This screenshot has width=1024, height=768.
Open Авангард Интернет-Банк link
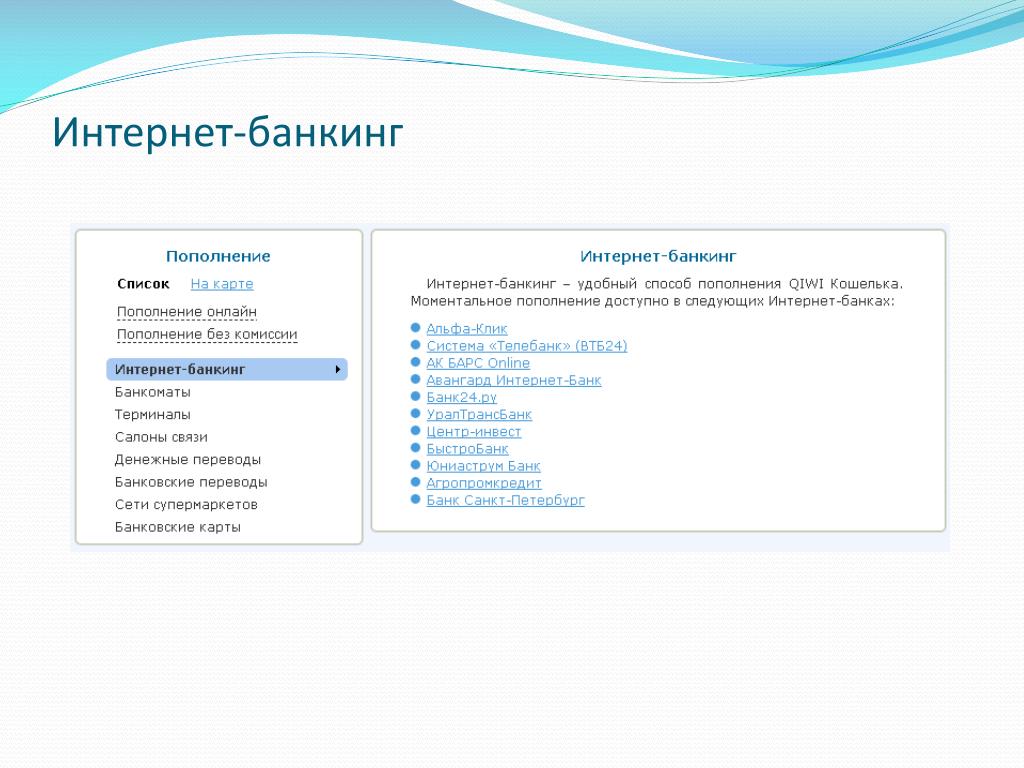tap(513, 379)
